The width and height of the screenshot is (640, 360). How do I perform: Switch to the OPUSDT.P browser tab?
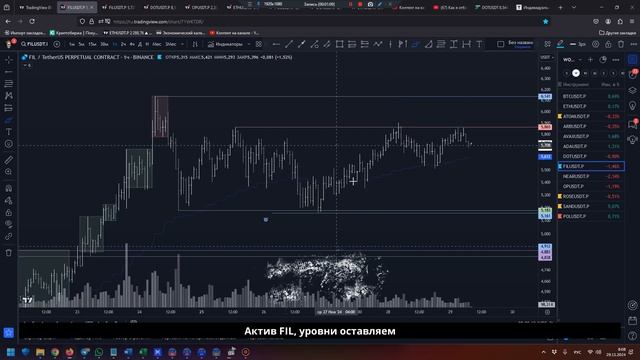coord(201,7)
